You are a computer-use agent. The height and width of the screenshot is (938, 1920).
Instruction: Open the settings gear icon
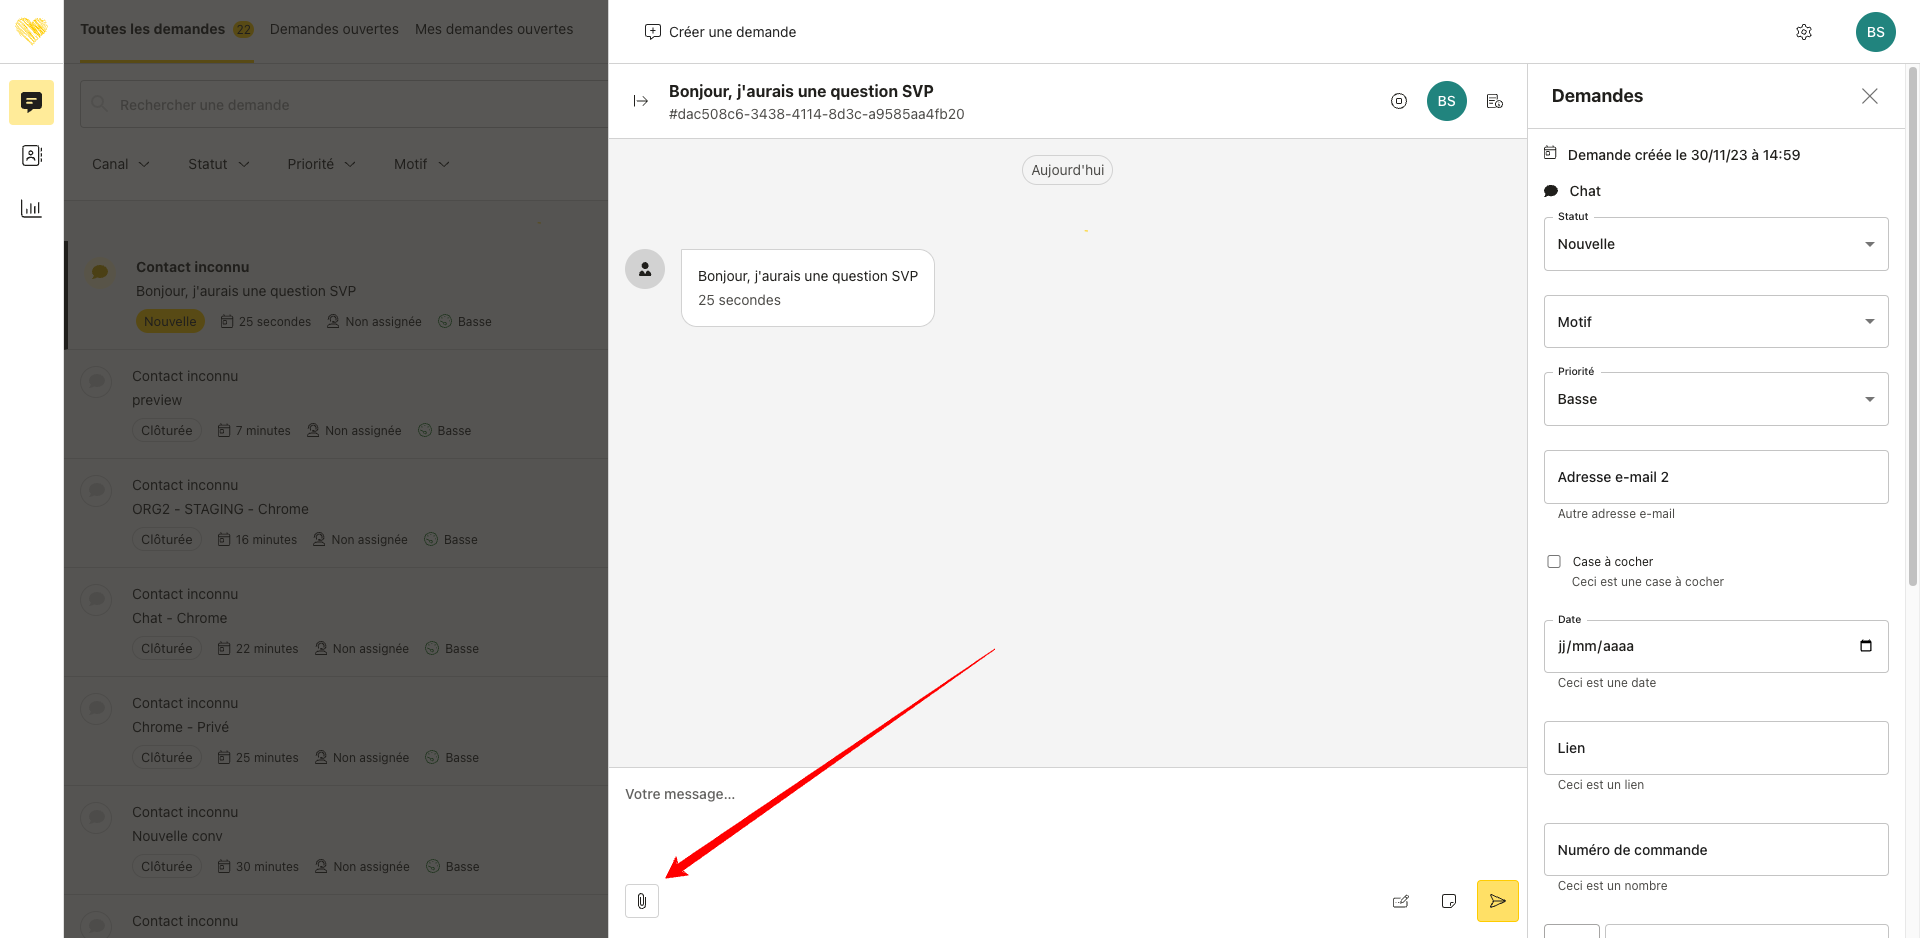[1803, 32]
